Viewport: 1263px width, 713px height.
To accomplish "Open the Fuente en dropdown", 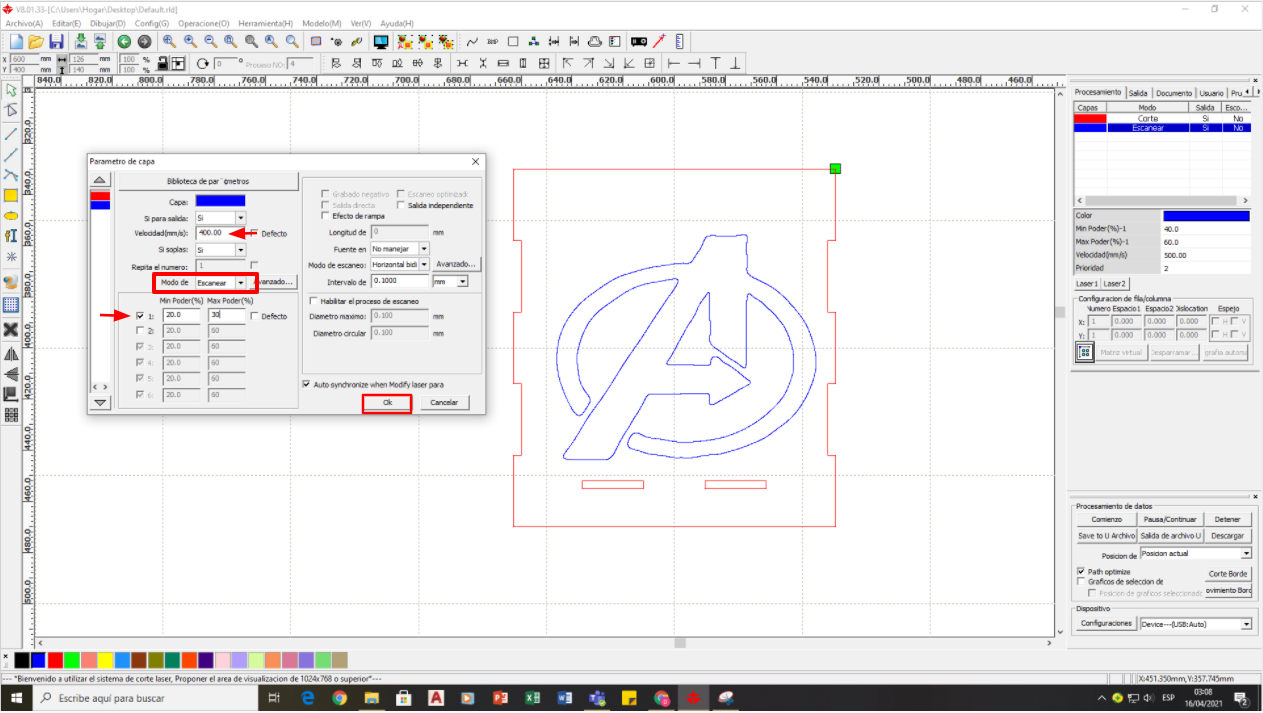I will (424, 249).
